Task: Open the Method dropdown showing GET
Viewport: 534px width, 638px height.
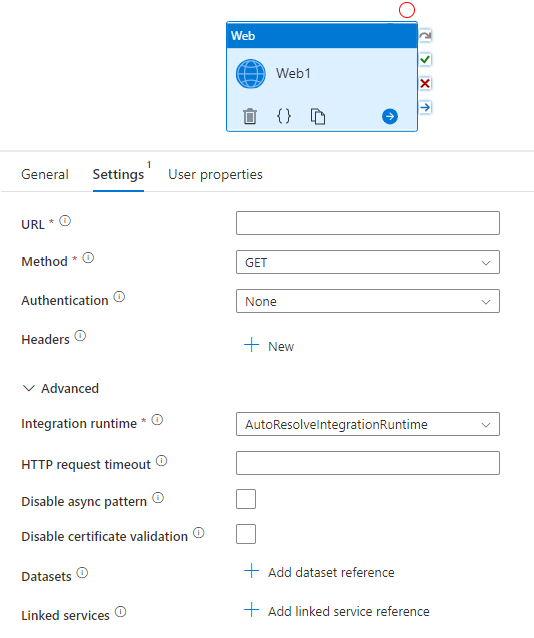Action: click(368, 262)
